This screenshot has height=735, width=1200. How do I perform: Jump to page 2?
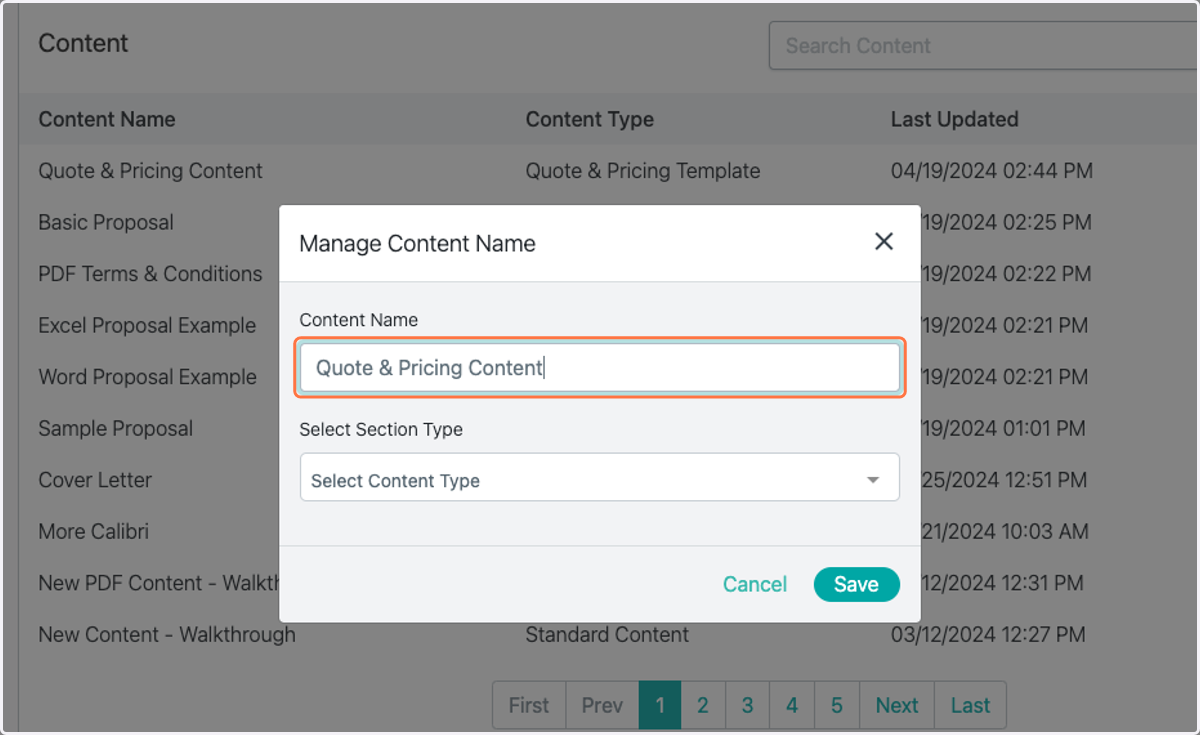click(703, 705)
